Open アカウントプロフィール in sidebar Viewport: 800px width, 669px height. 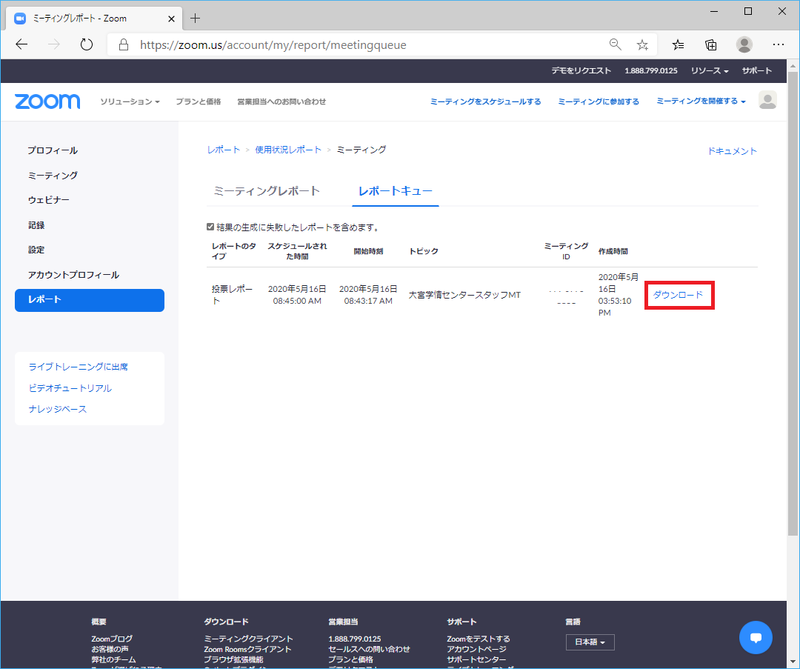pyautogui.click(x=73, y=275)
